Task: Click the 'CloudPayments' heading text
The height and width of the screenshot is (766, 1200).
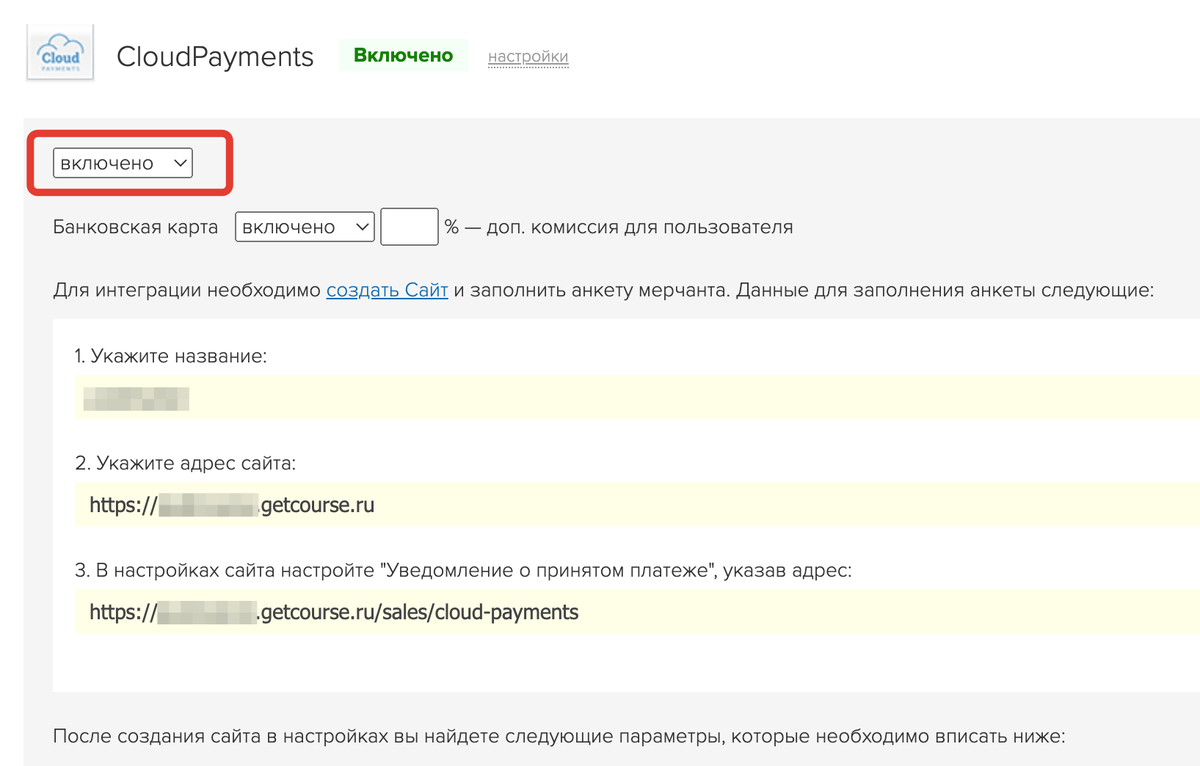Action: pos(215,56)
